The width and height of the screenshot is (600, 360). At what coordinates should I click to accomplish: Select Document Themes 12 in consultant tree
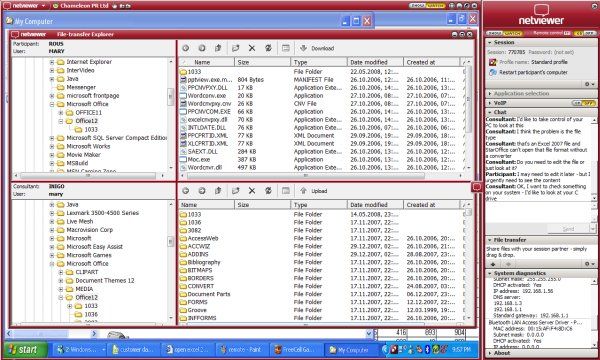[105, 280]
